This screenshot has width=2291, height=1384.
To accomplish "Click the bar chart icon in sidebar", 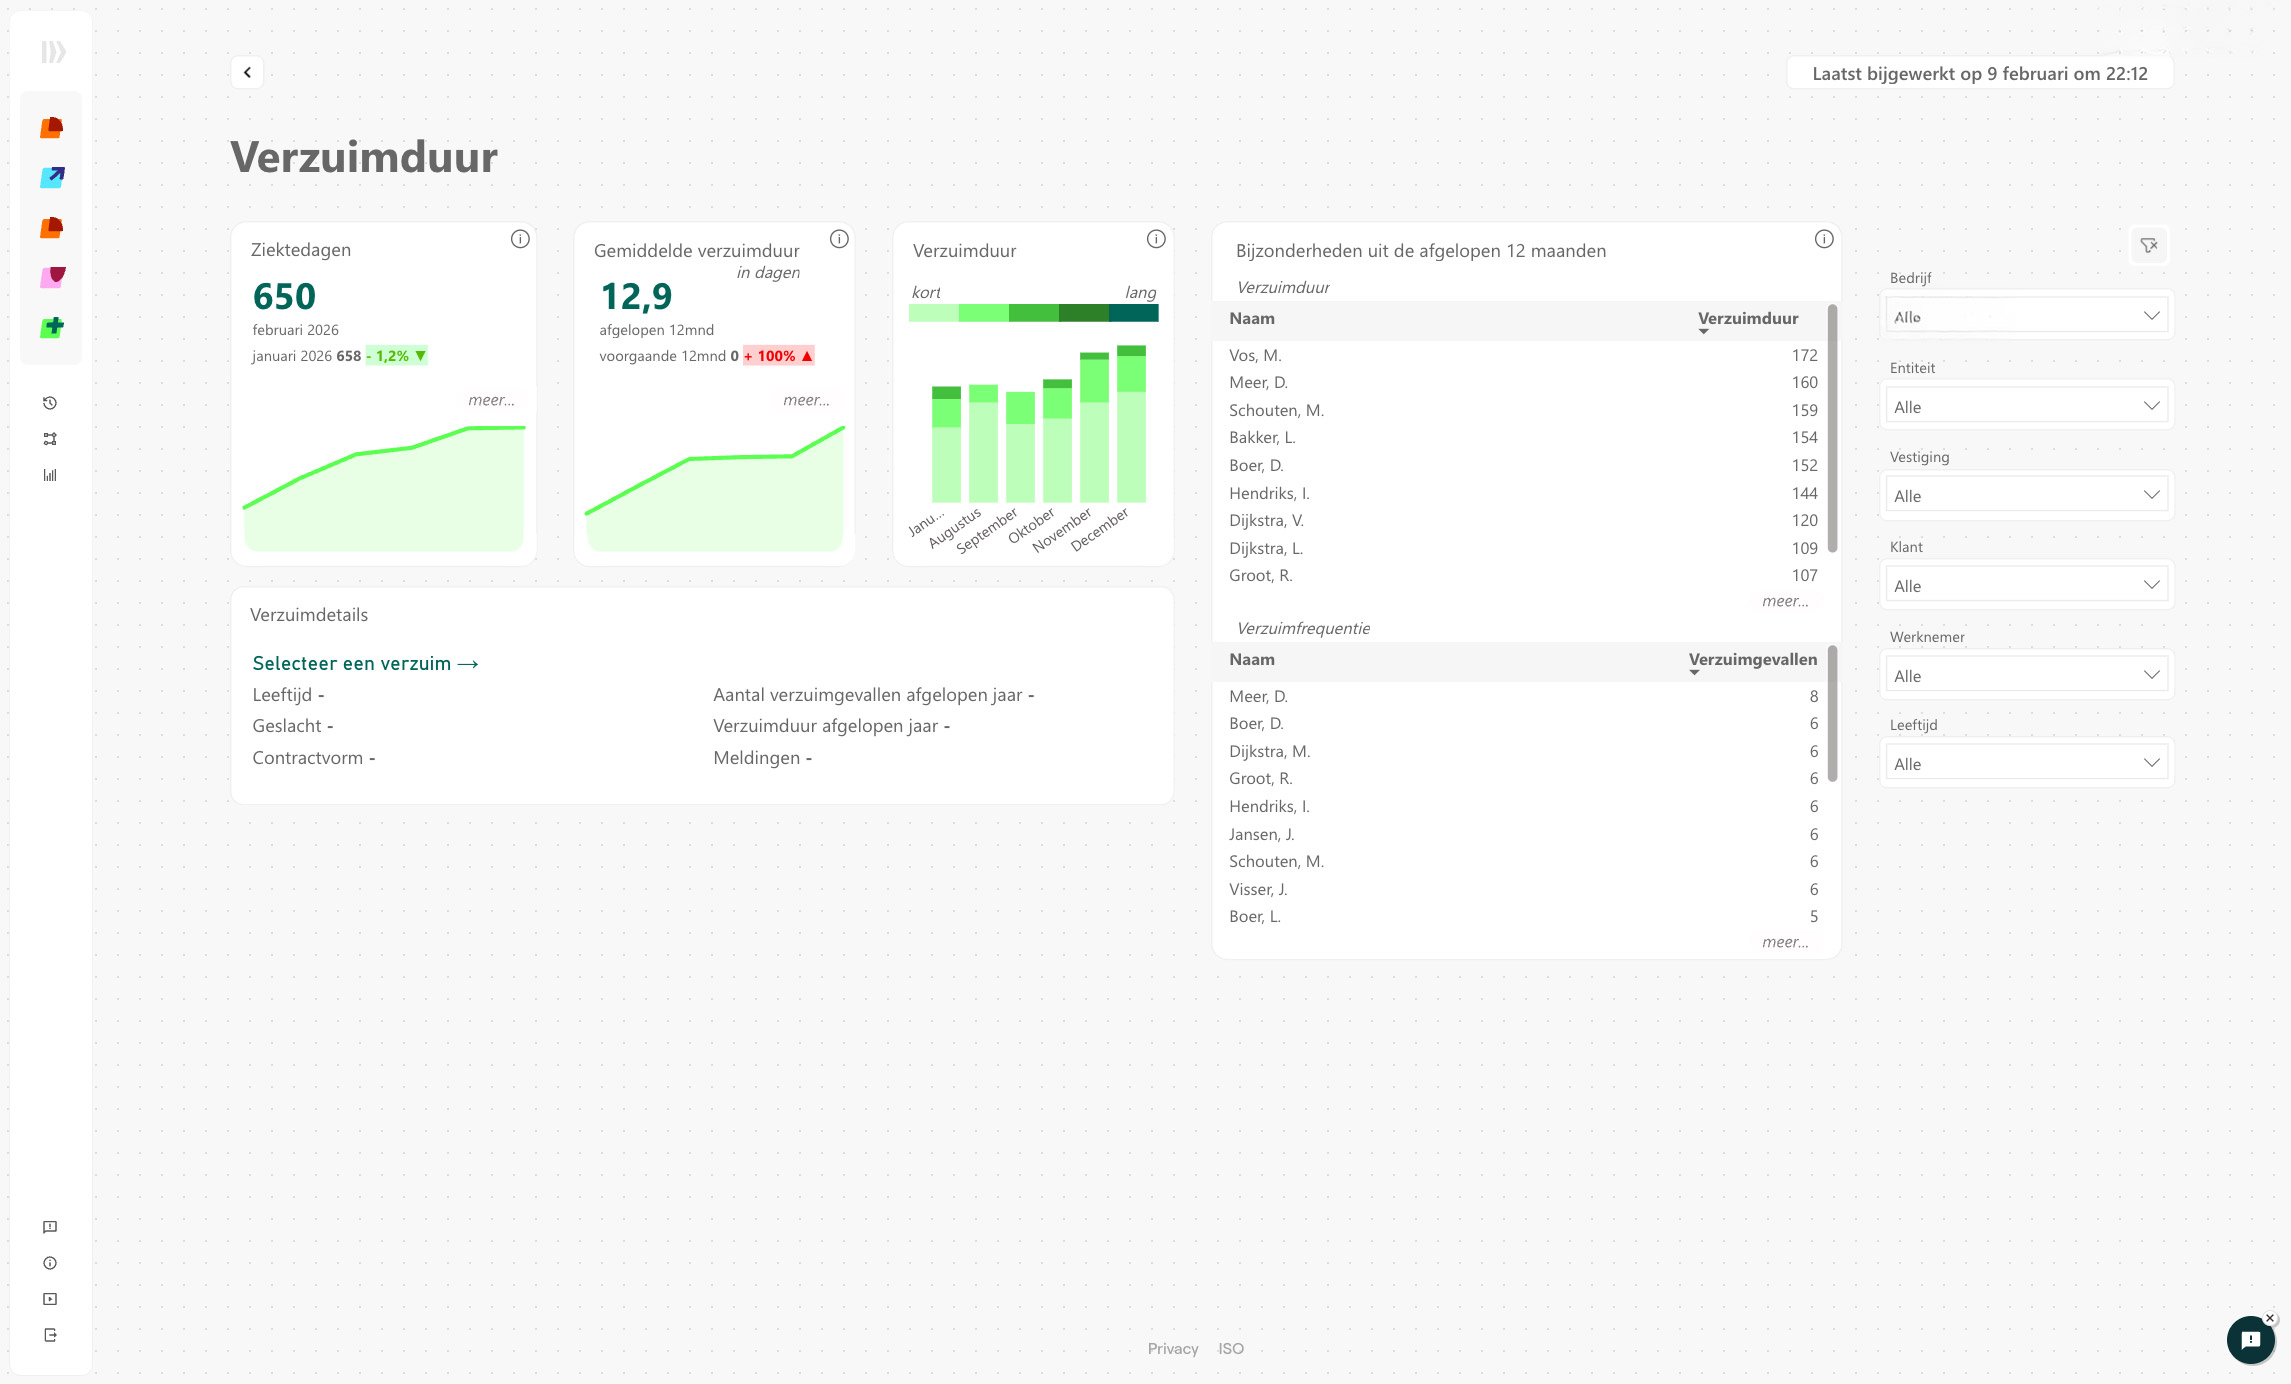I will (50, 475).
